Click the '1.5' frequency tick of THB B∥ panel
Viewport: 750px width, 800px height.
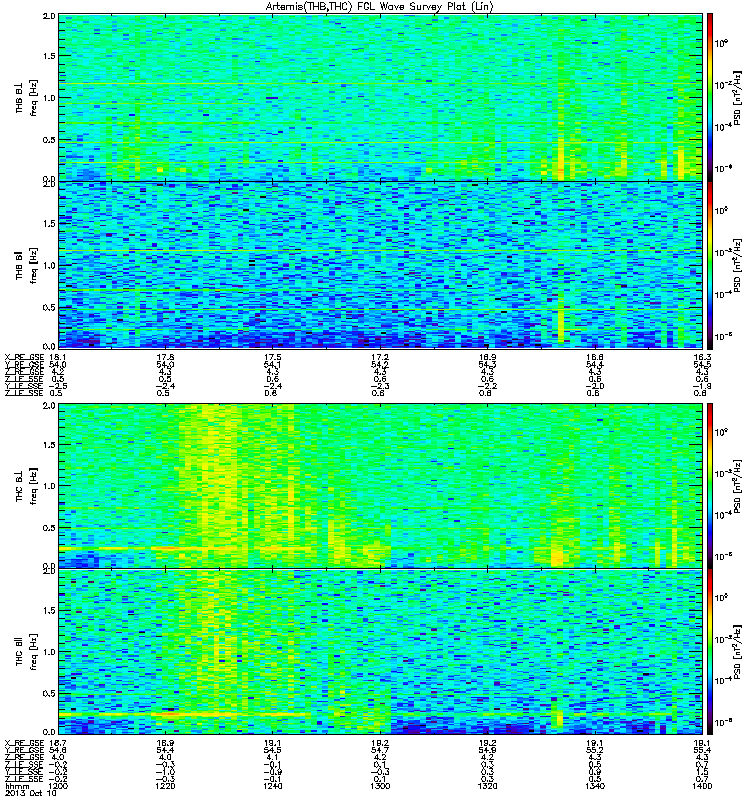pyautogui.click(x=49, y=223)
